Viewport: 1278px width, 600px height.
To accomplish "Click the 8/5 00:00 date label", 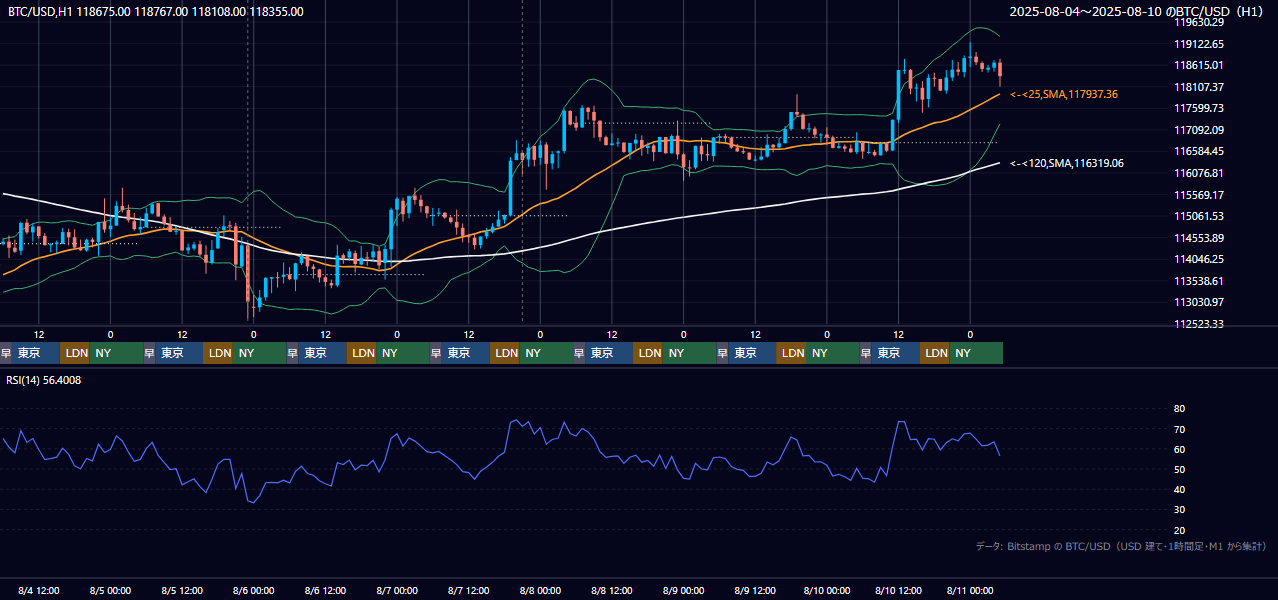I will [111, 591].
